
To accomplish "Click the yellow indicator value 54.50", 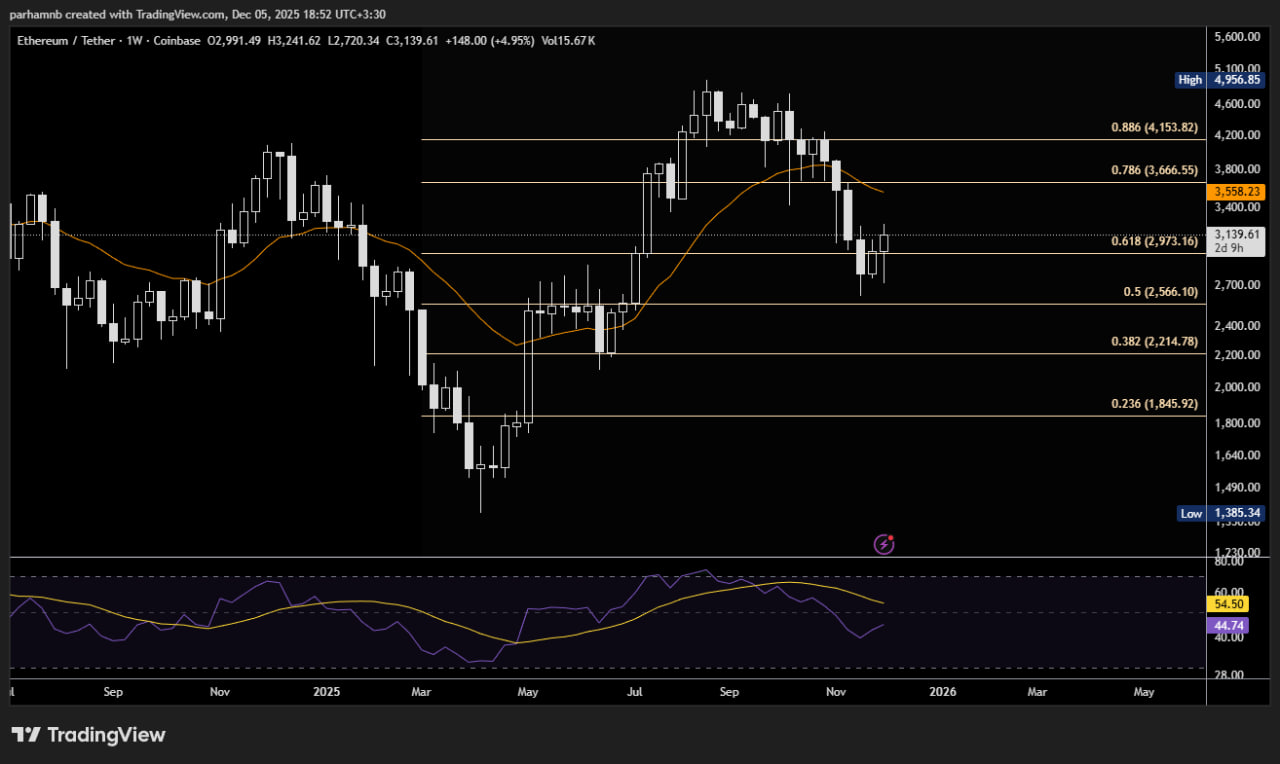I will 1228,603.
